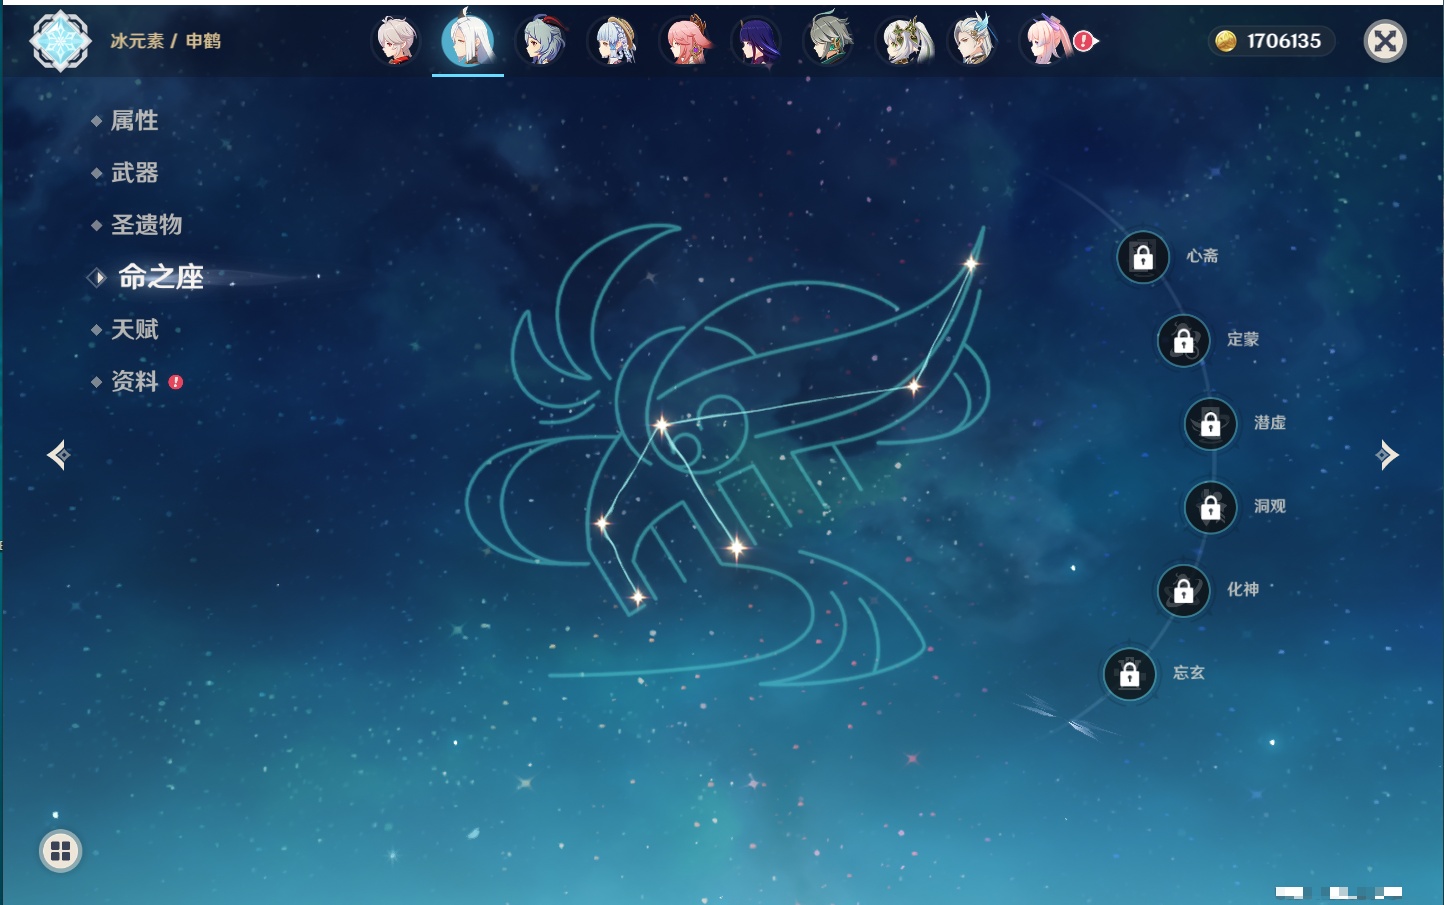Switch to the 武器 weapon menu
The height and width of the screenshot is (905, 1444).
click(134, 173)
